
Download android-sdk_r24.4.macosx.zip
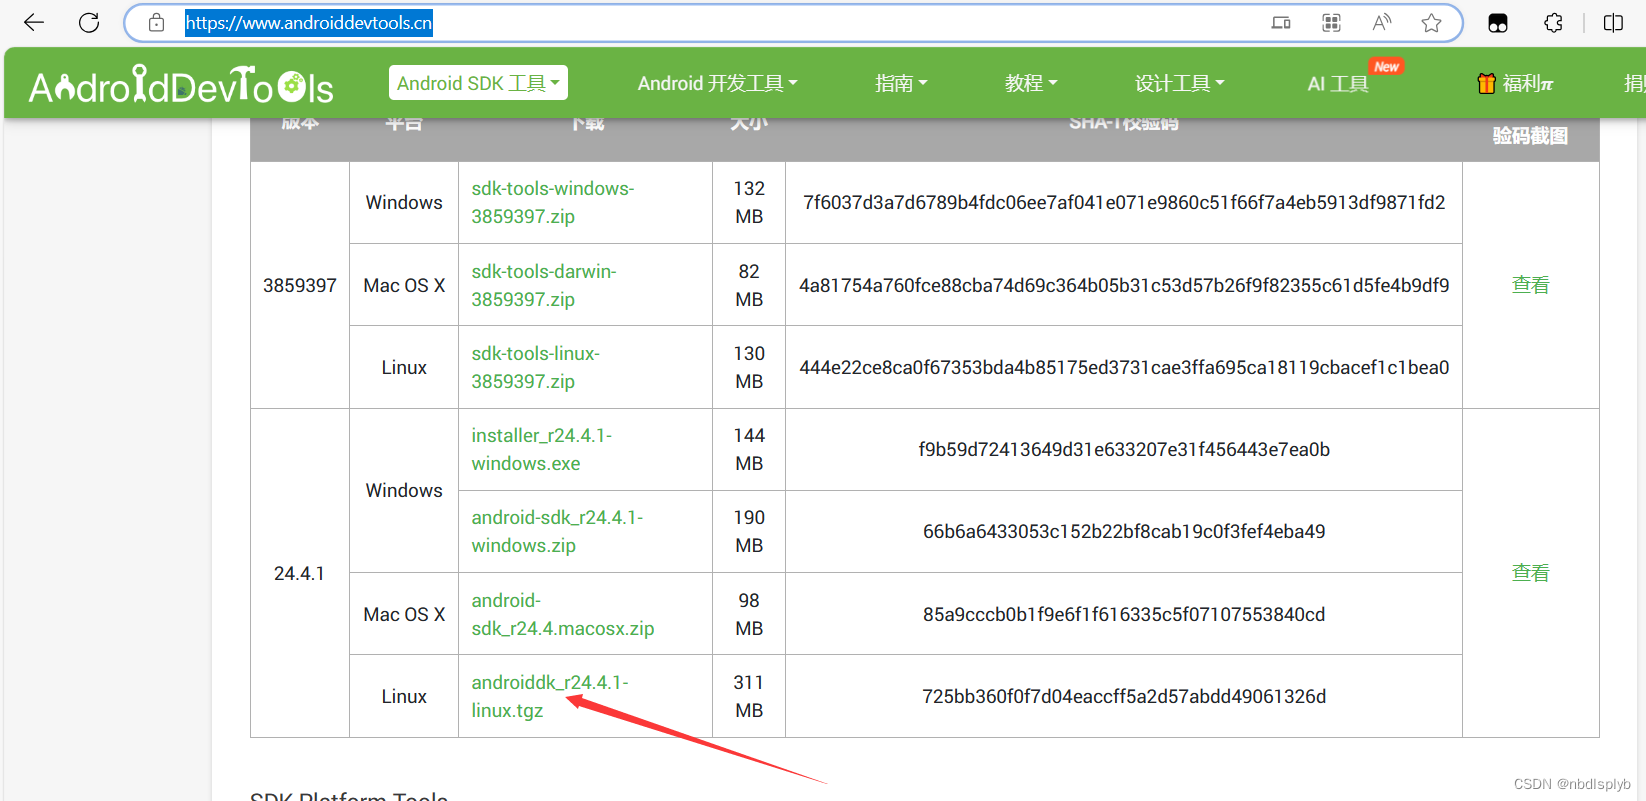(563, 614)
